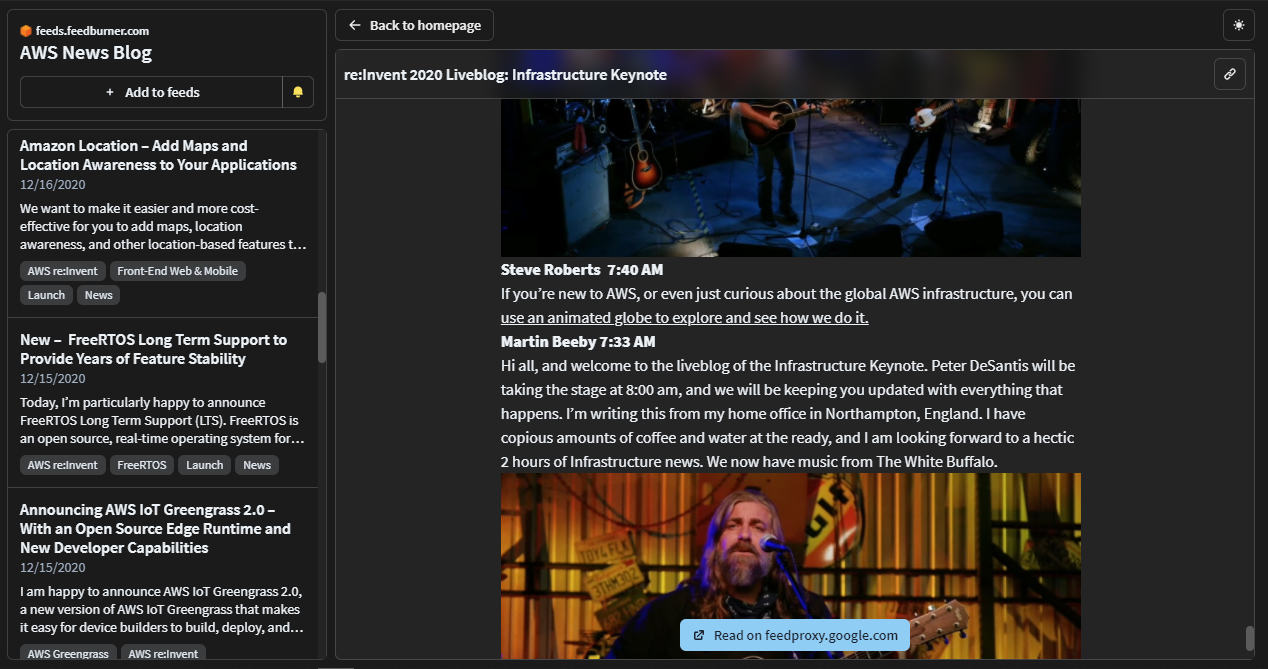Copy article link via chain icon
1268x669 pixels.
pos(1230,74)
